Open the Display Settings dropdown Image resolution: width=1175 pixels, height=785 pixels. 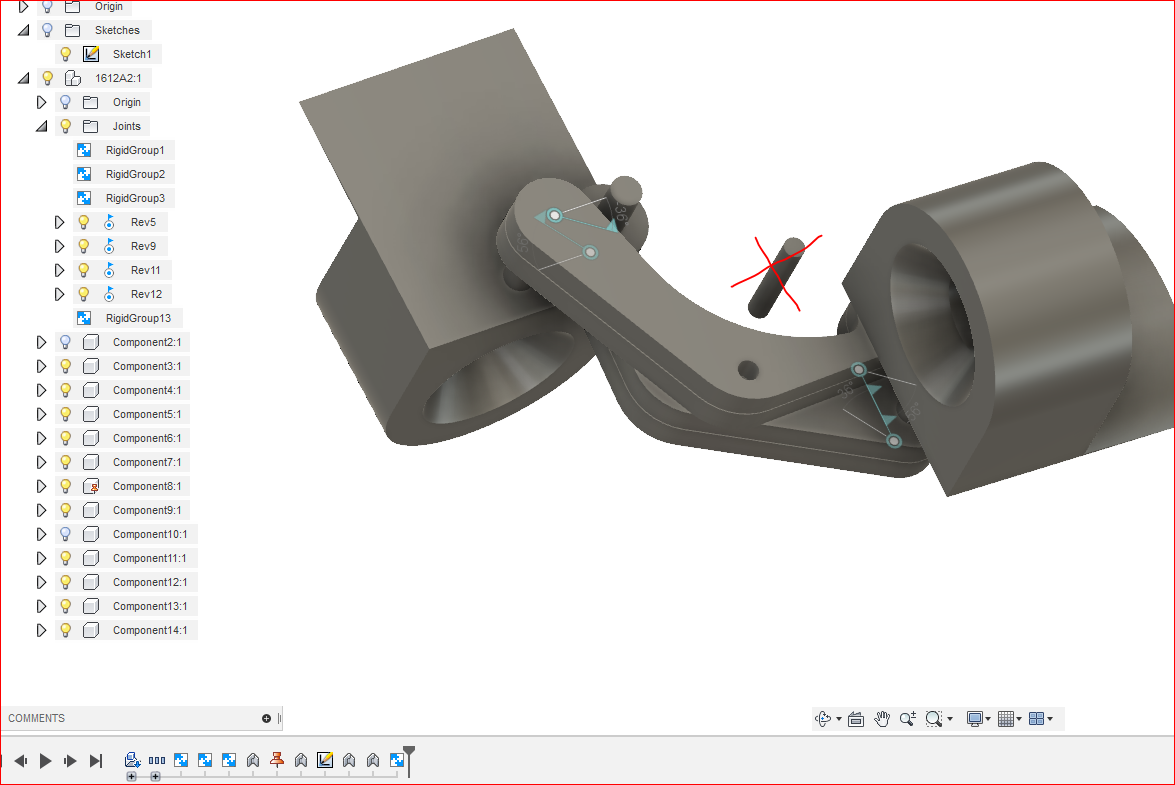click(x=977, y=718)
